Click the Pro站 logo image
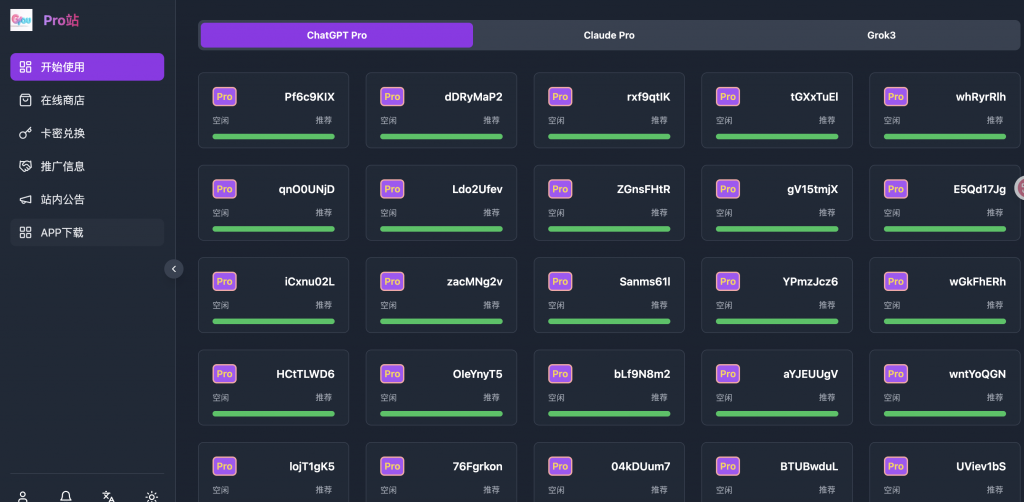This screenshot has height=502, width=1024. point(21,20)
